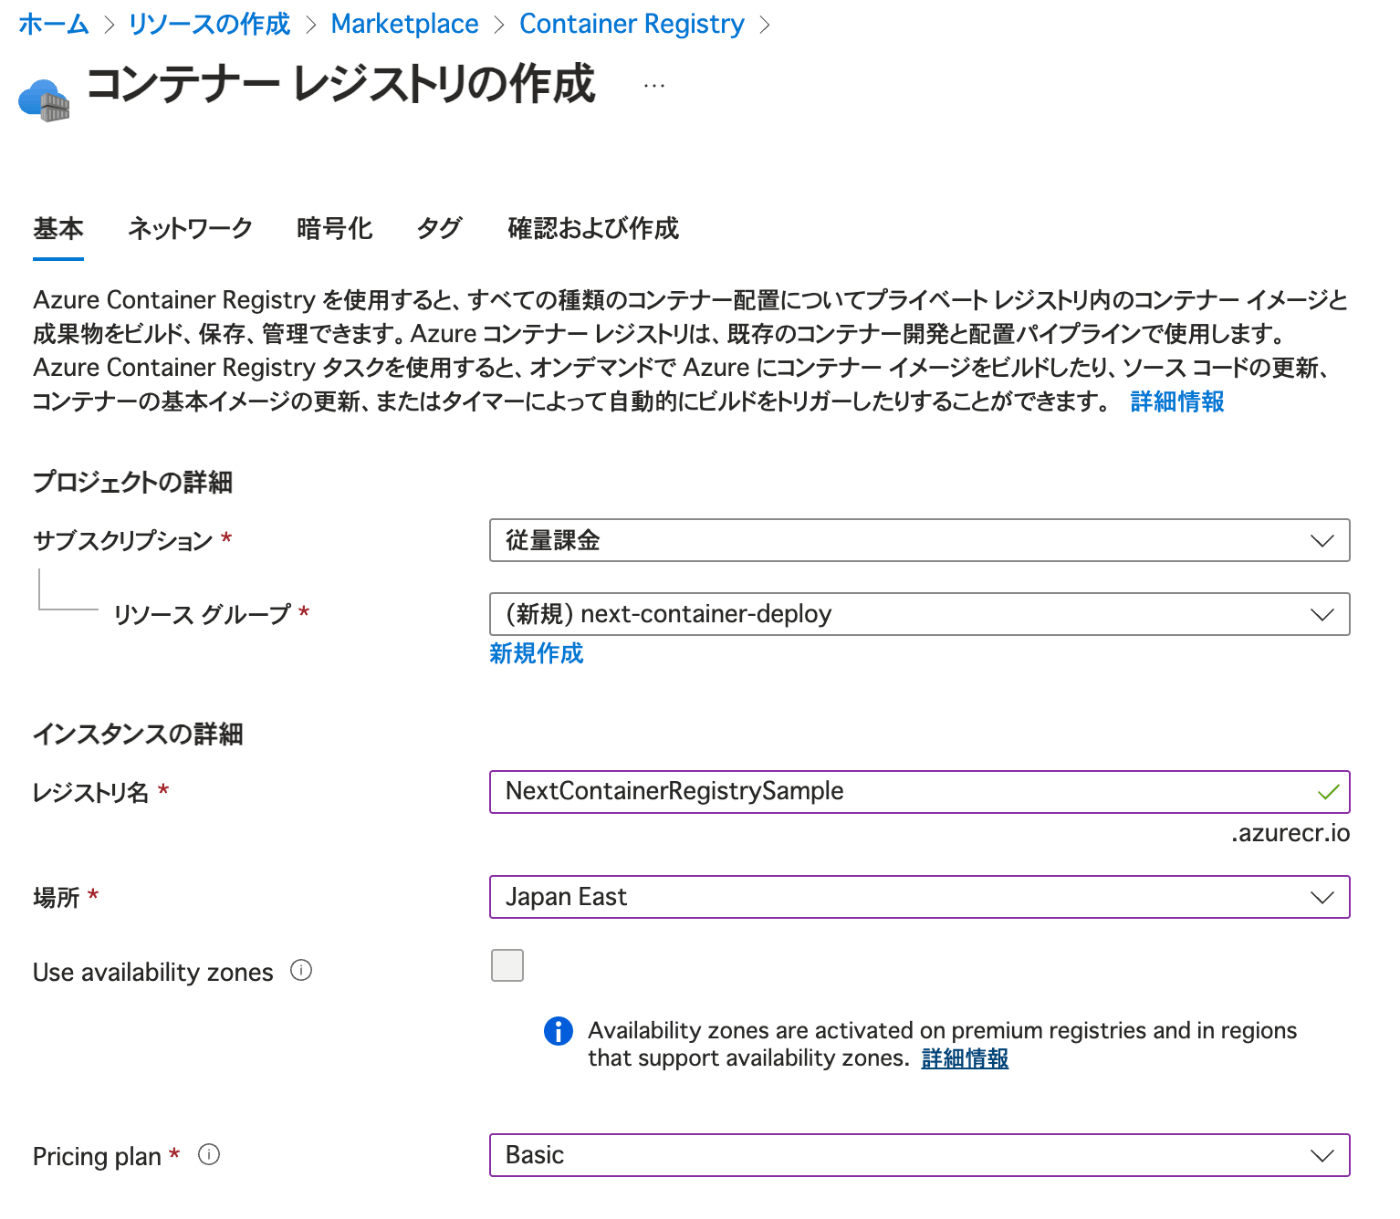Switch to the 暗号化 tab
1400x1219 pixels.
click(334, 229)
